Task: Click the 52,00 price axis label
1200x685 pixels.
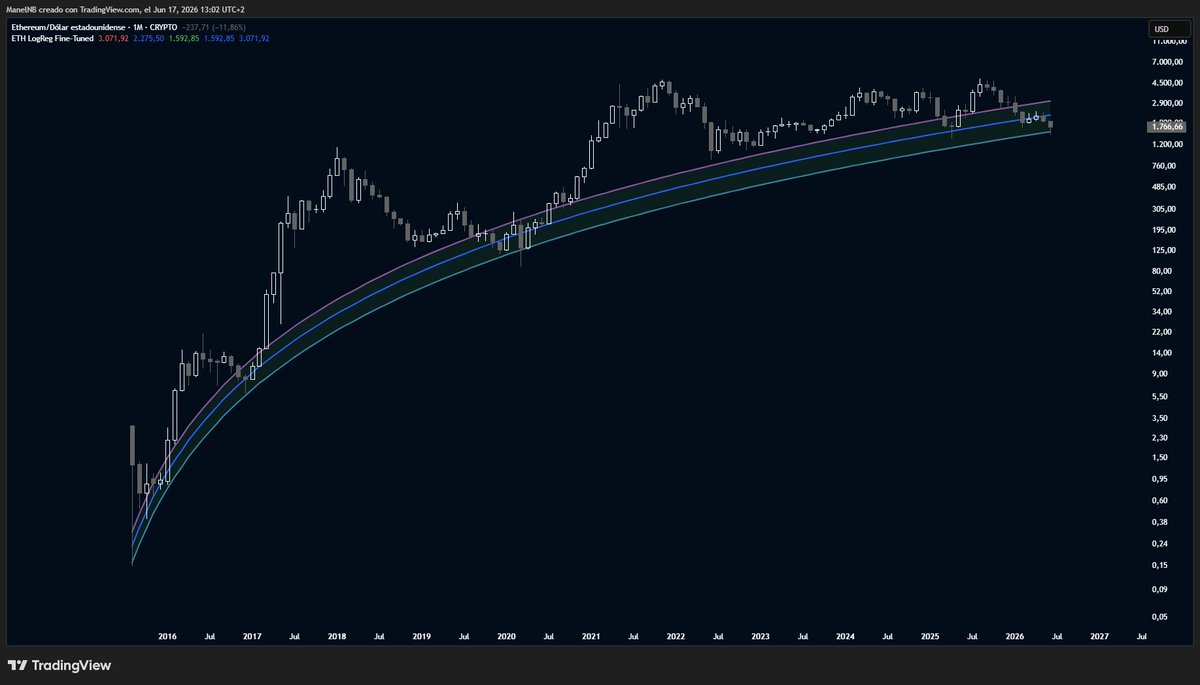Action: click(x=1162, y=290)
